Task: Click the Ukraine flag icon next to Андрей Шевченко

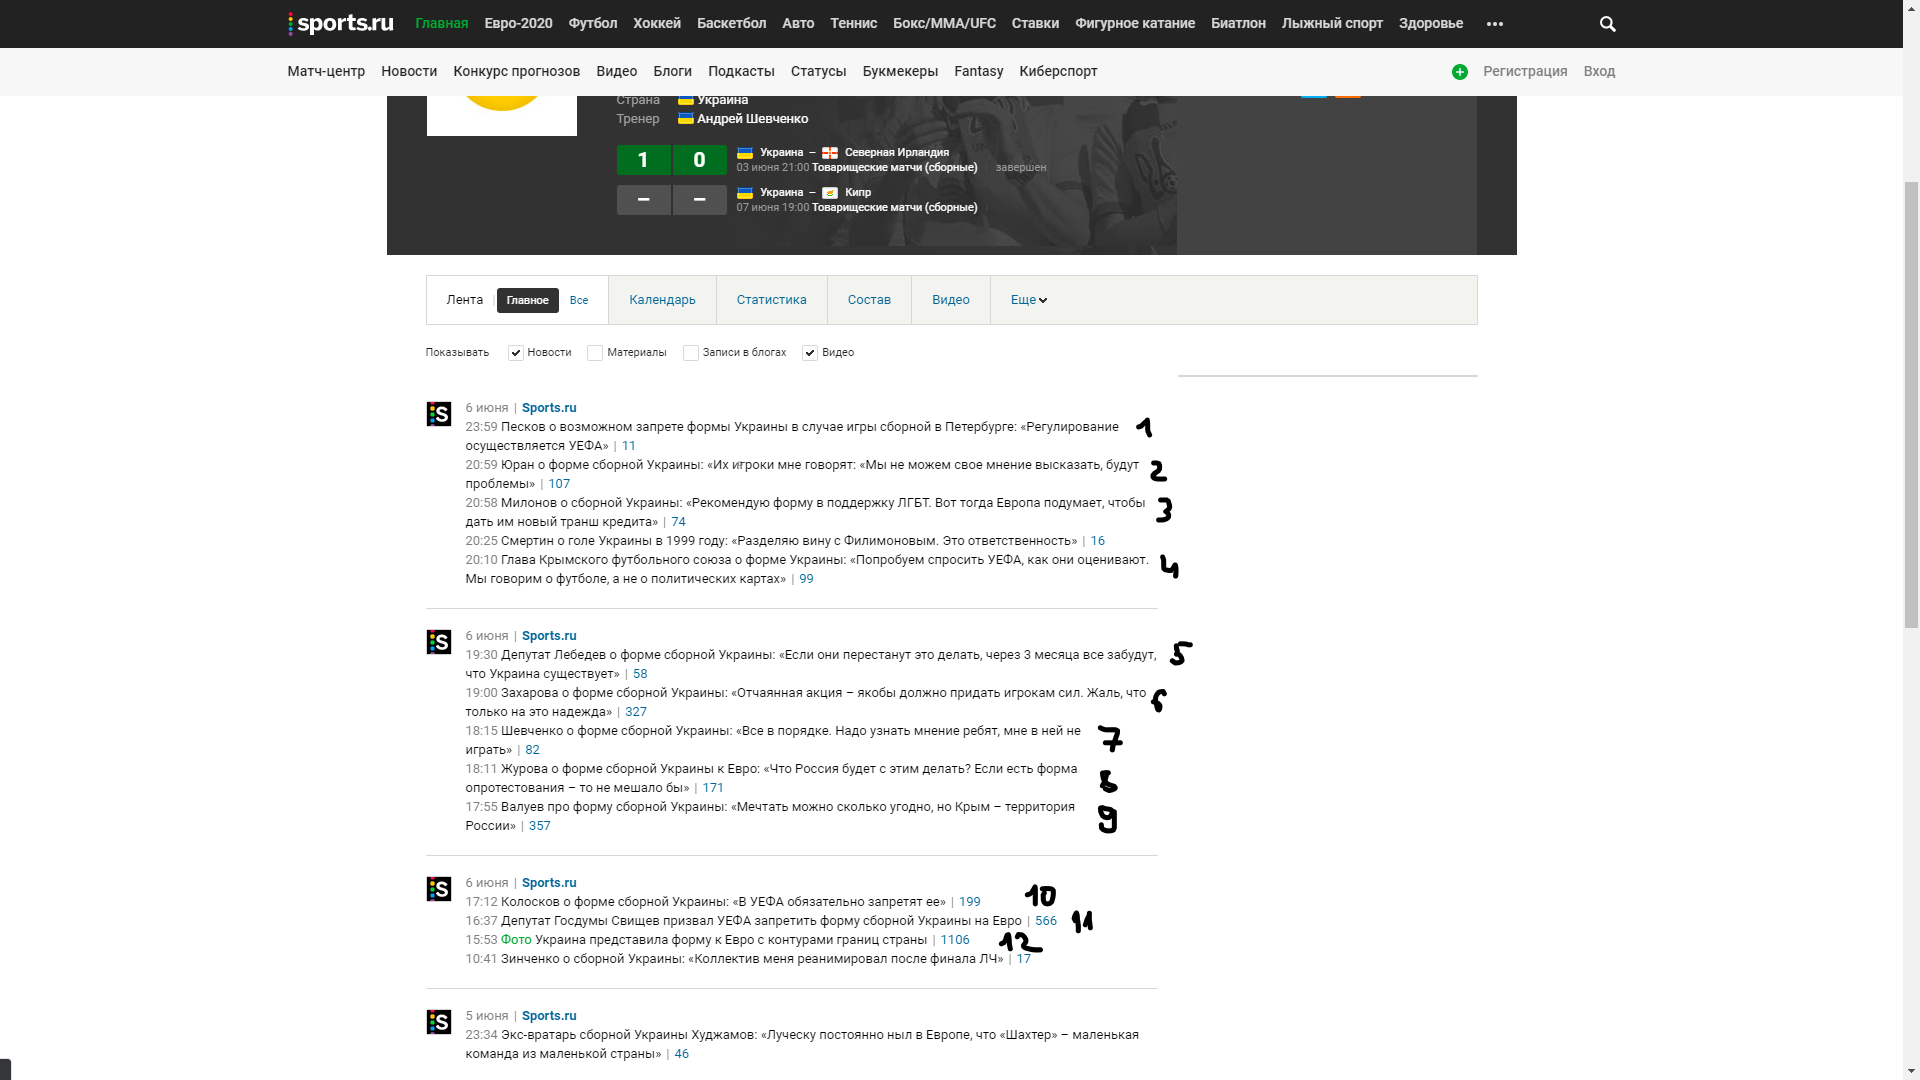Action: [x=686, y=119]
